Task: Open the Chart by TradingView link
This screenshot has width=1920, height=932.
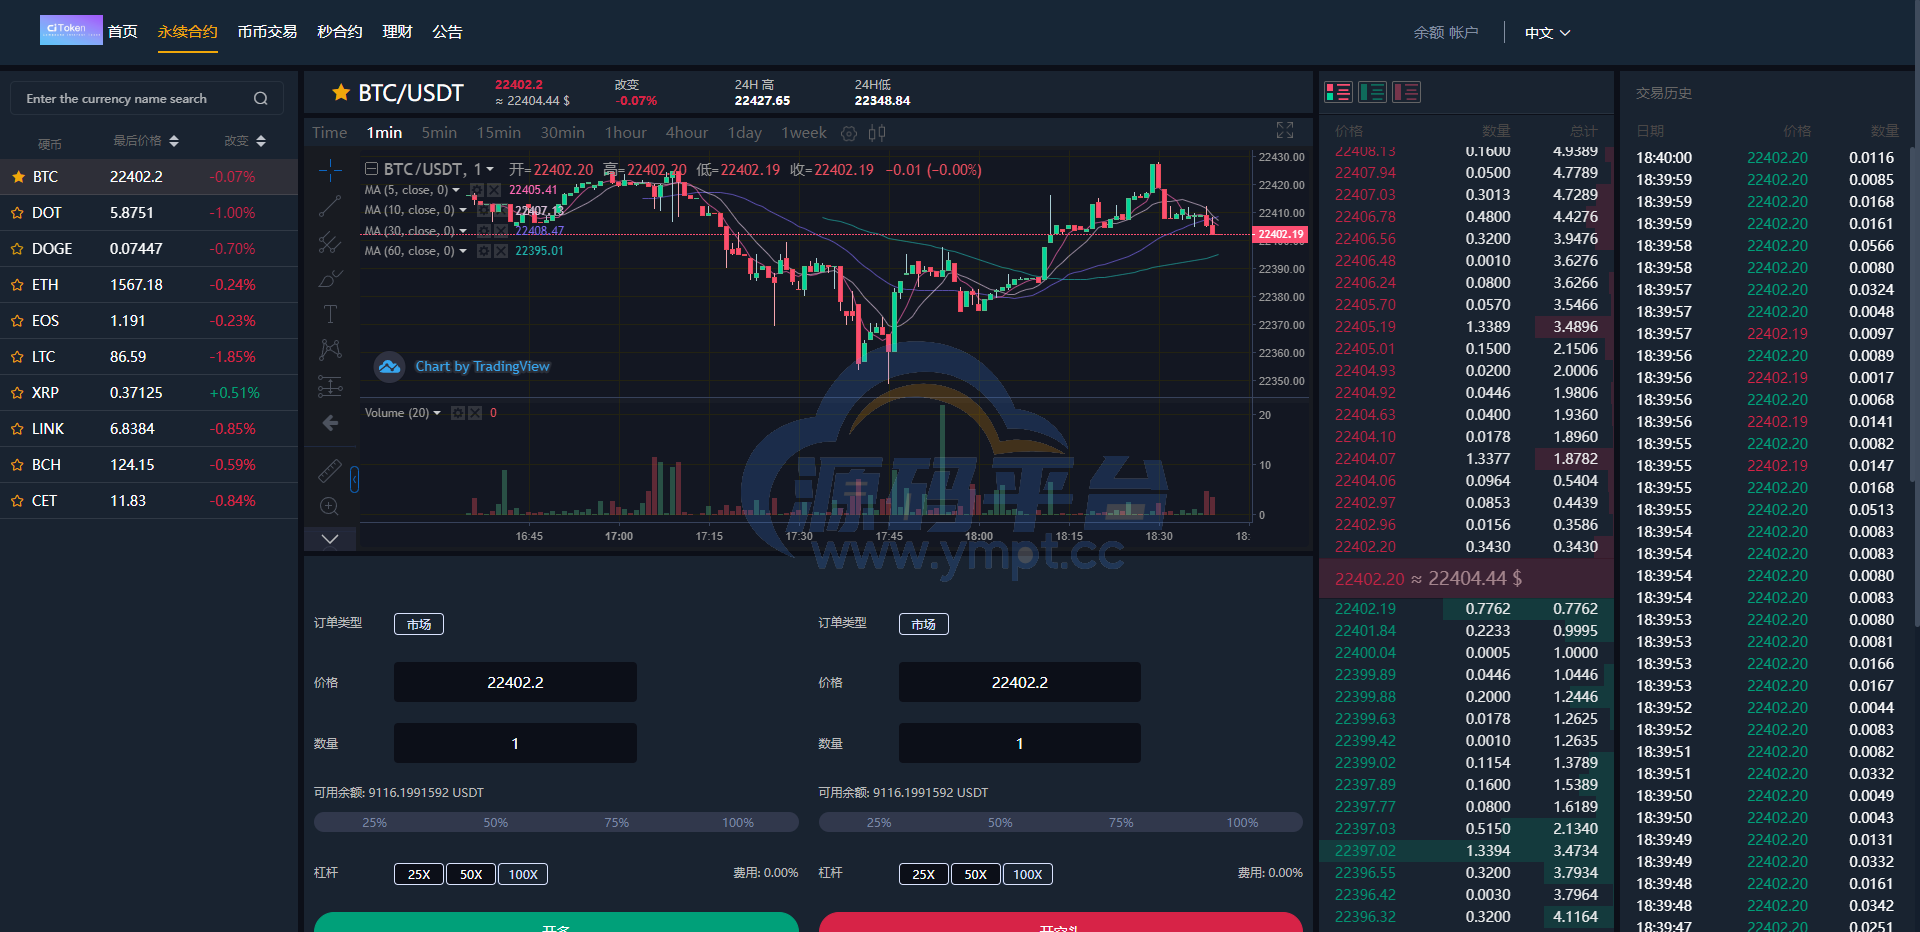Action: [x=482, y=367]
